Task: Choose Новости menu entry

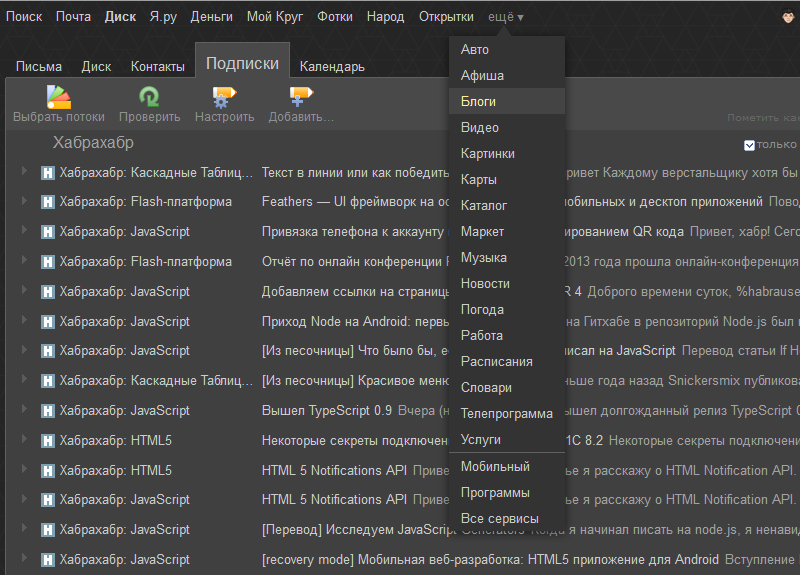Action: click(x=507, y=283)
